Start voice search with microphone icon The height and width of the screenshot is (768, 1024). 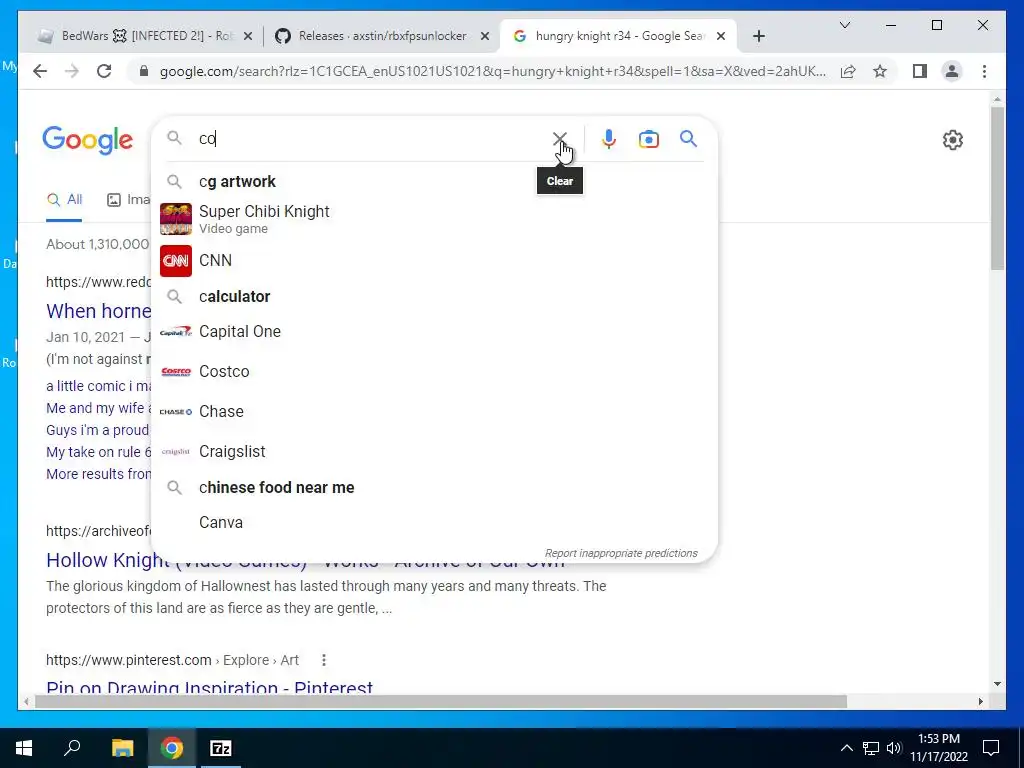609,138
